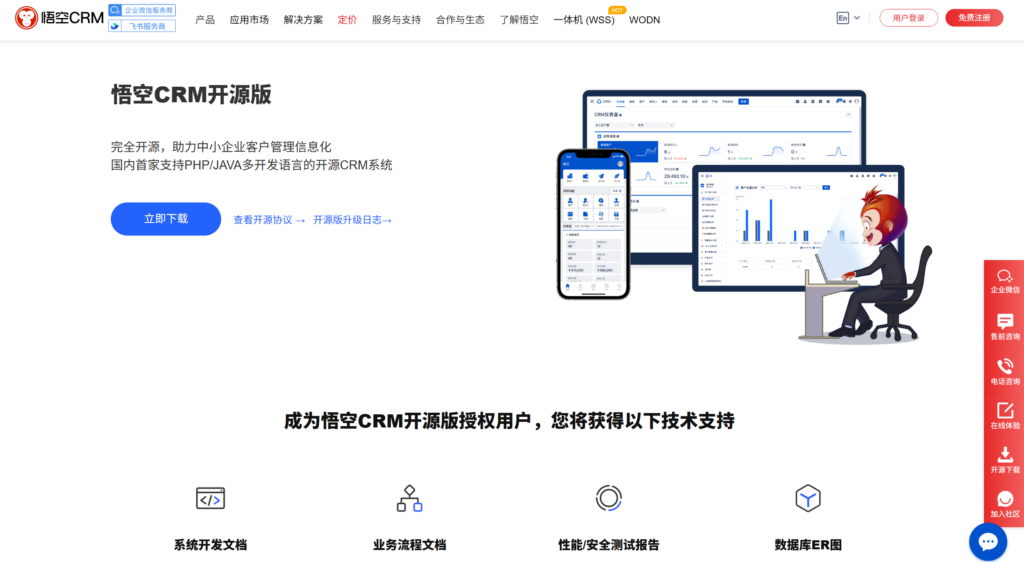
Task: Click the phone mockup screenshot
Action: tap(593, 224)
